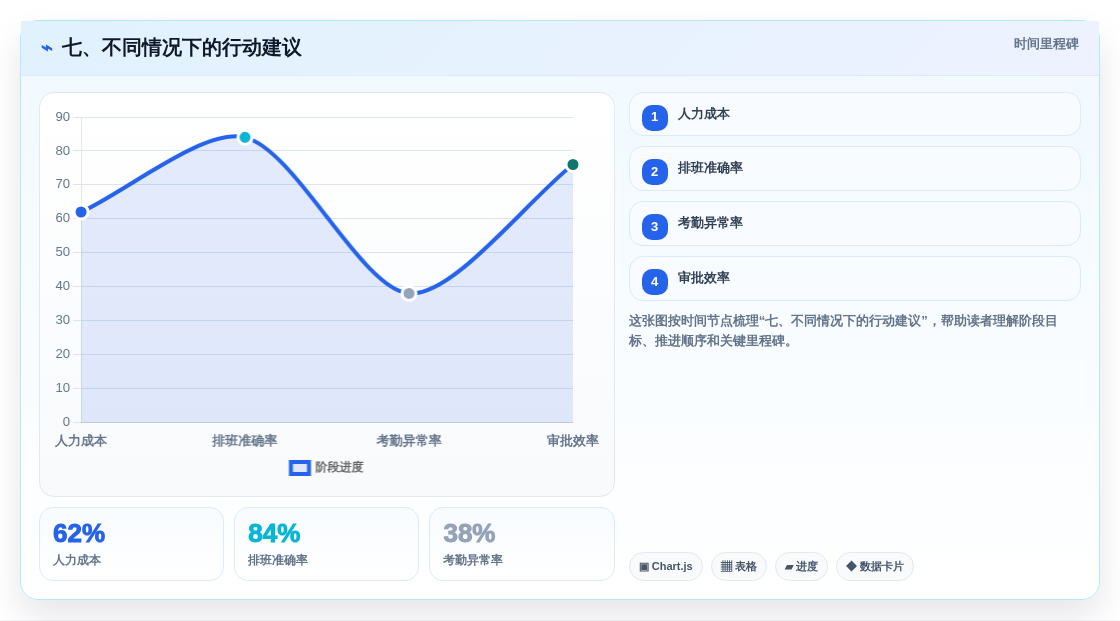Screen dimensions: 1120x621
Task: Click x-axis label 审批效率
Action: click(573, 441)
